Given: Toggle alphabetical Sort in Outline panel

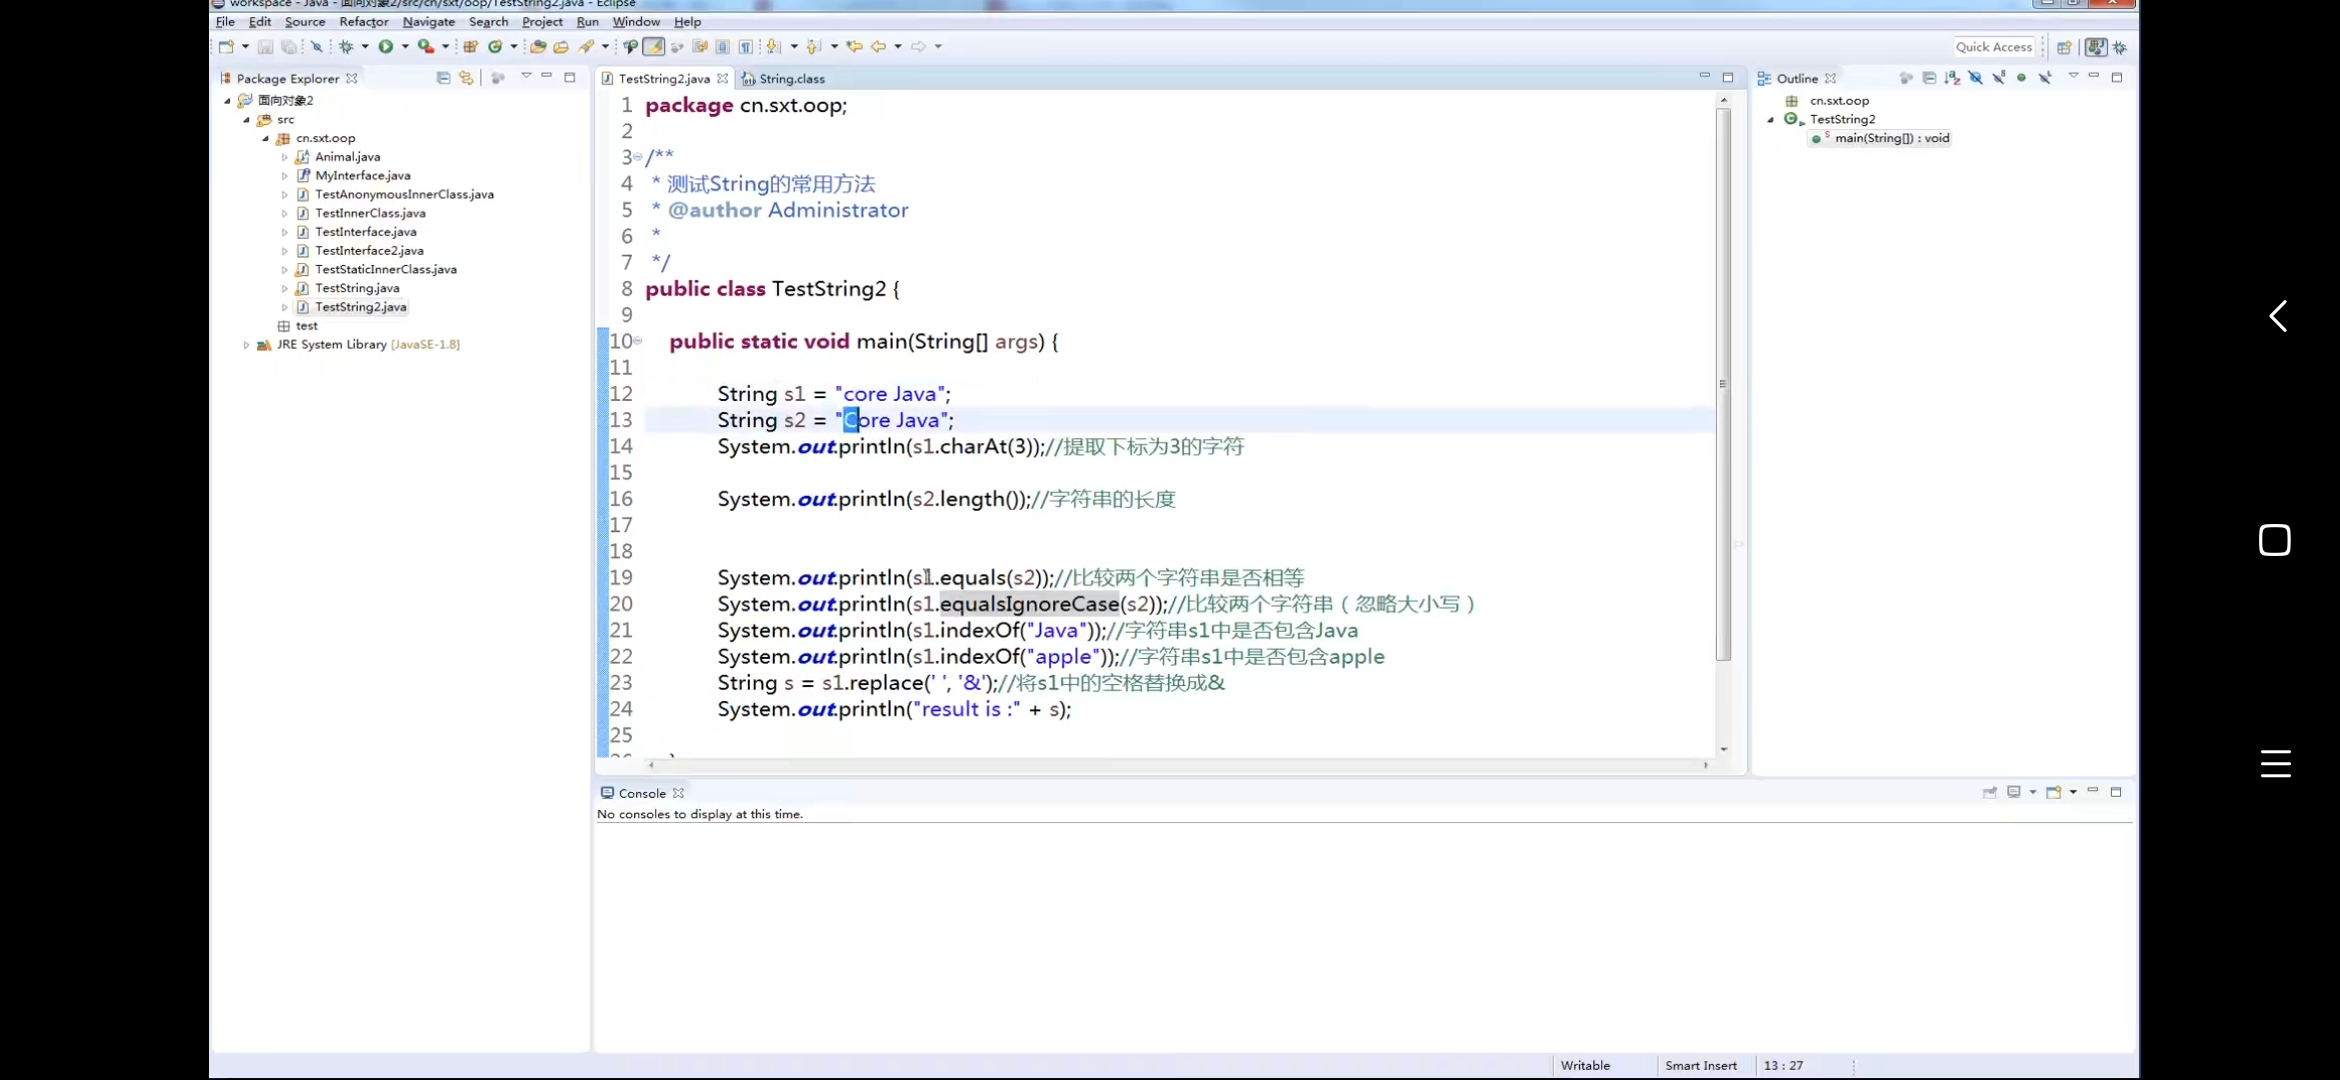Looking at the screenshot, I should (1952, 78).
